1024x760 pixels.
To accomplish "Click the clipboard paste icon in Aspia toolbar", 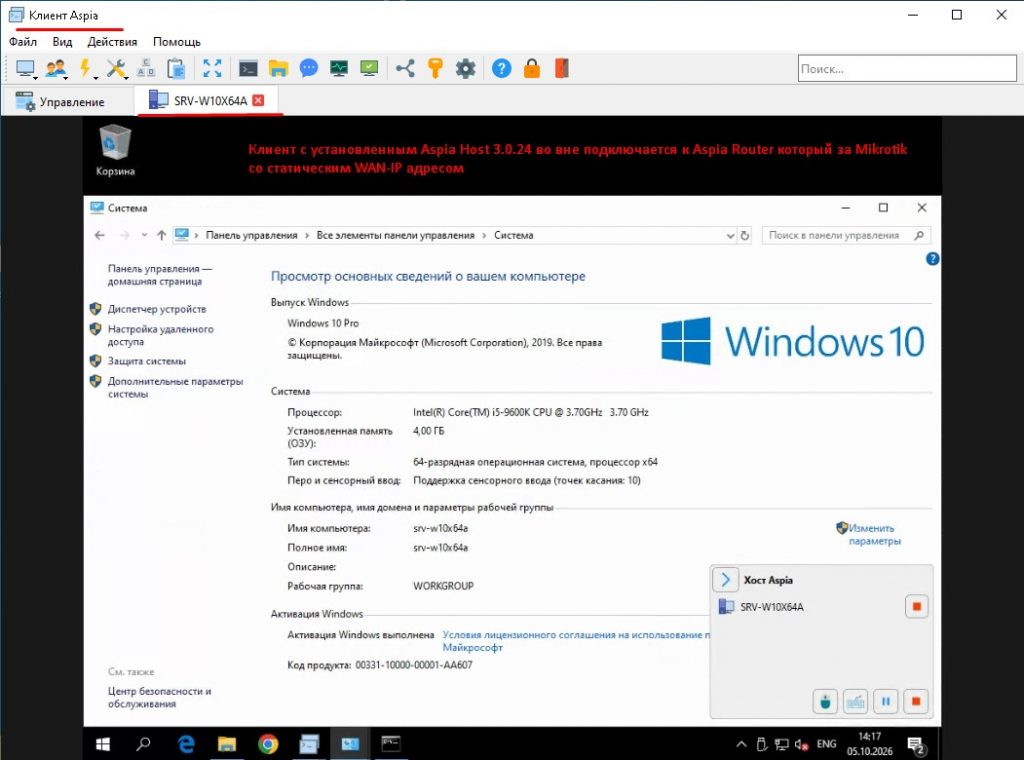I will (x=176, y=68).
